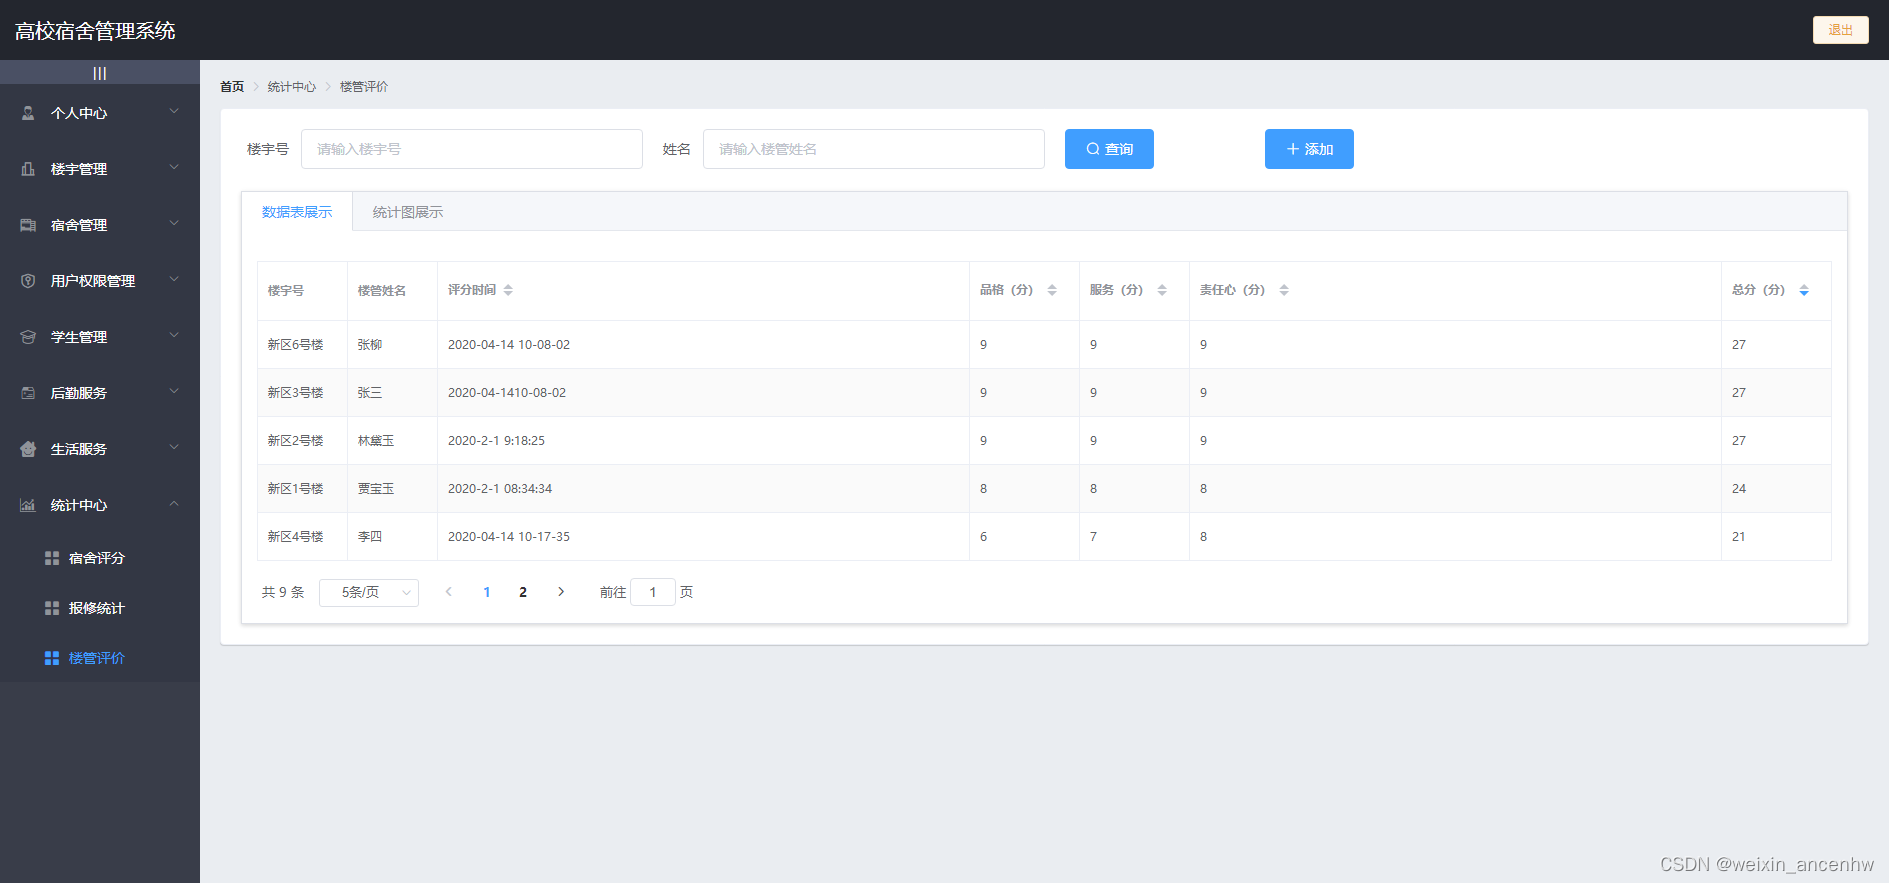Click the grid icon beside 报修统计
The image size is (1889, 883).
[x=52, y=608]
